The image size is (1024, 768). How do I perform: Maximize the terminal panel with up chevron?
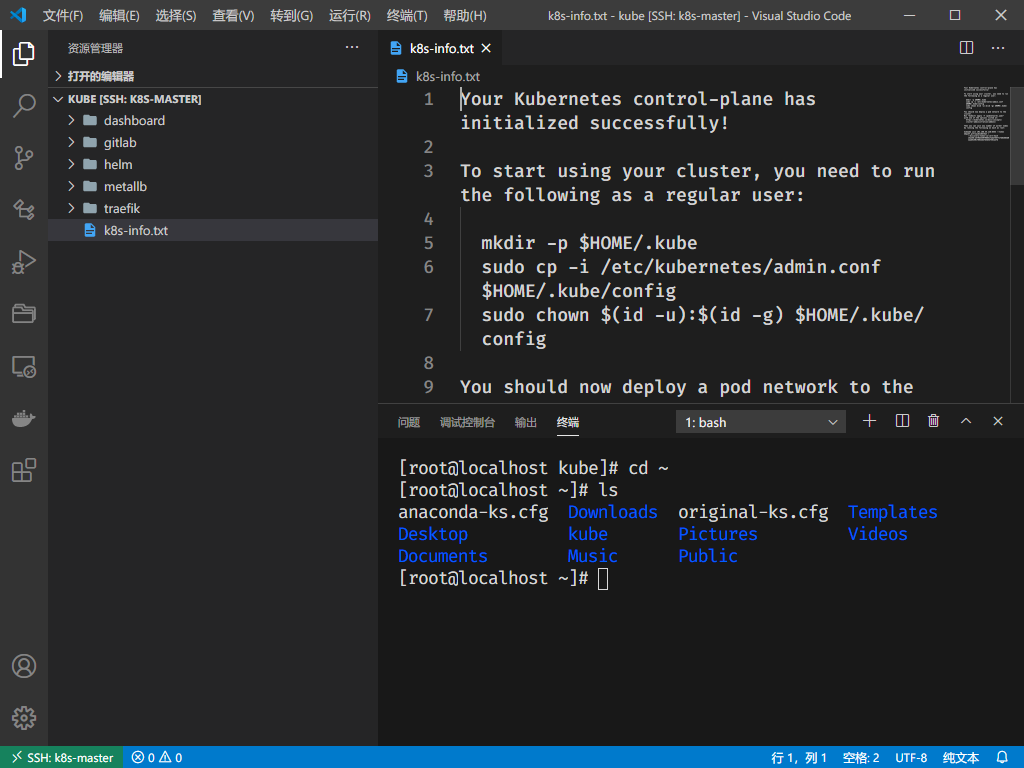[966, 421]
